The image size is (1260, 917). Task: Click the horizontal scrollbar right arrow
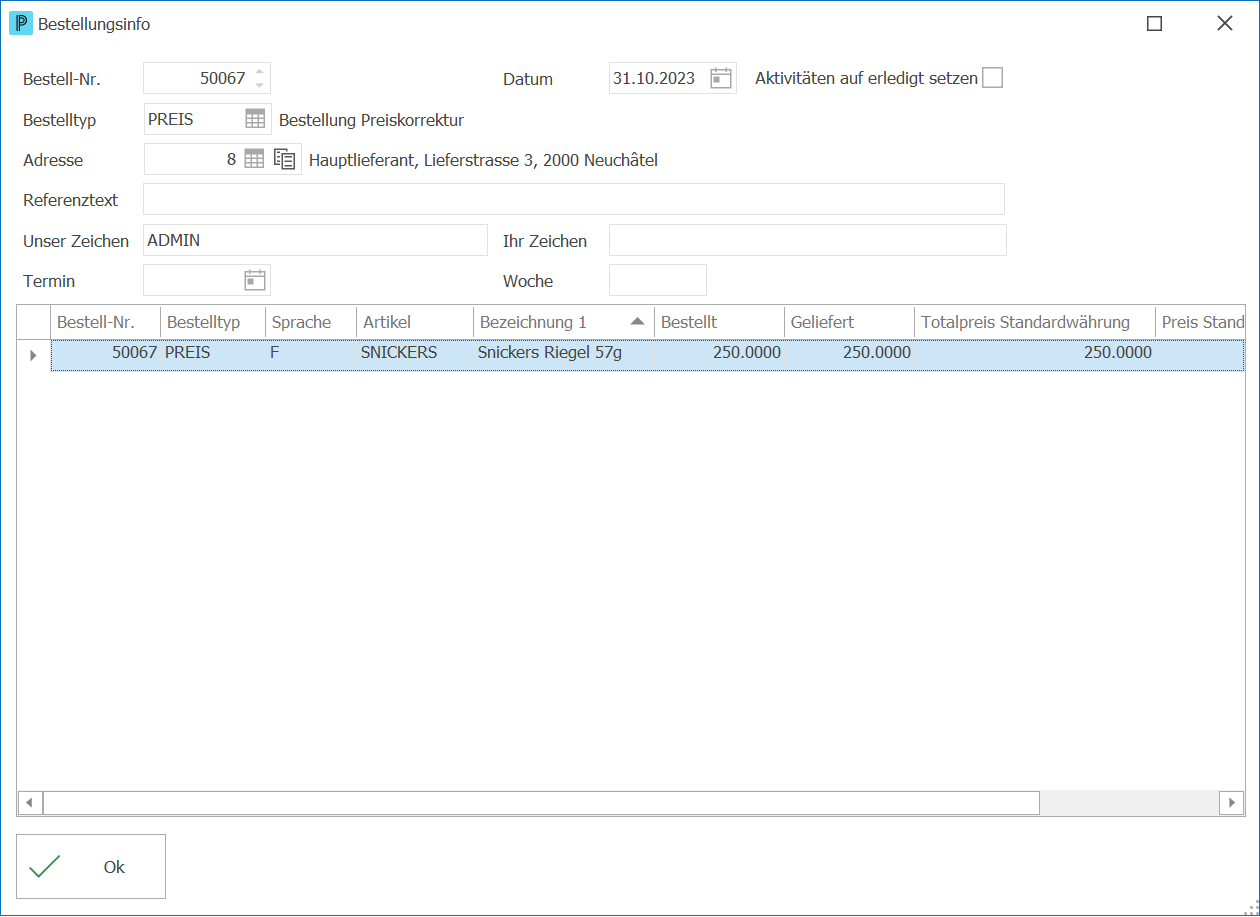1232,802
